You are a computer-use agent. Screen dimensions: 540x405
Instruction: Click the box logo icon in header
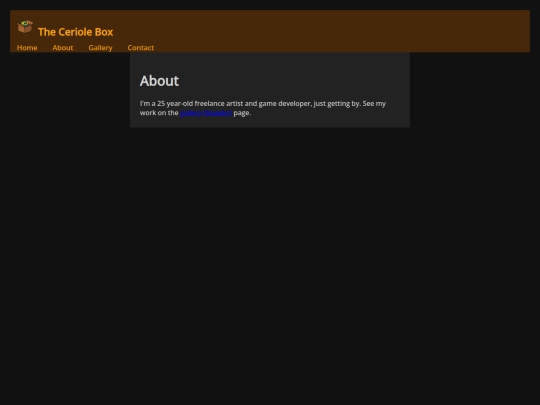point(25,27)
